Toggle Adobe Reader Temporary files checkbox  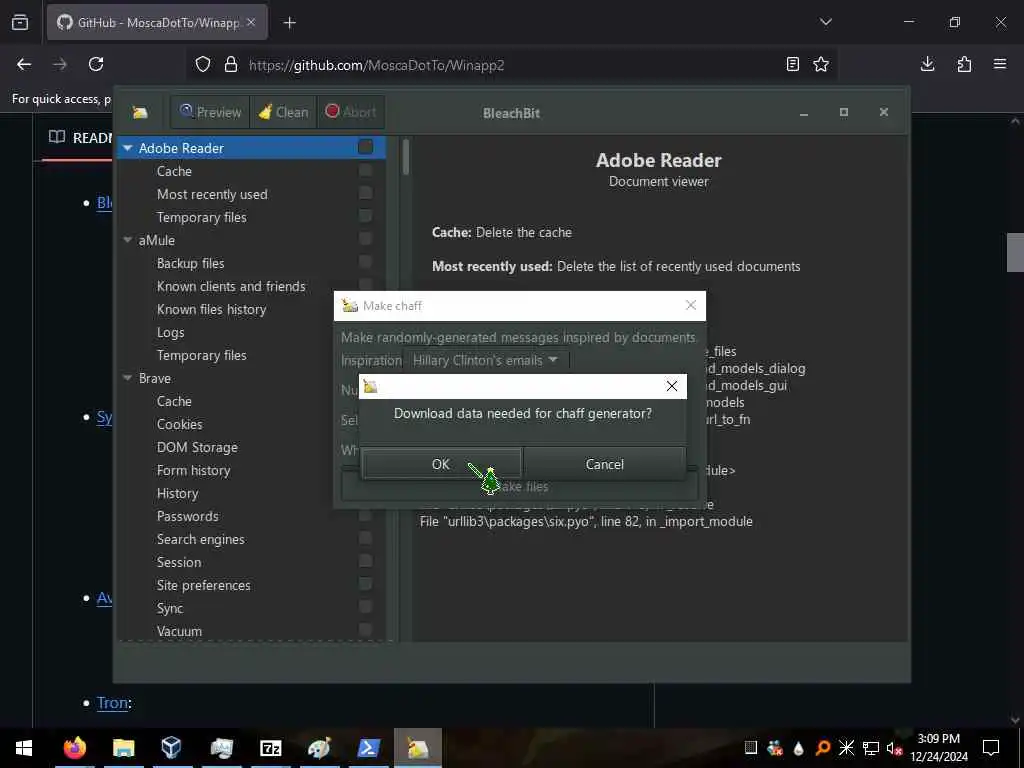[366, 216]
